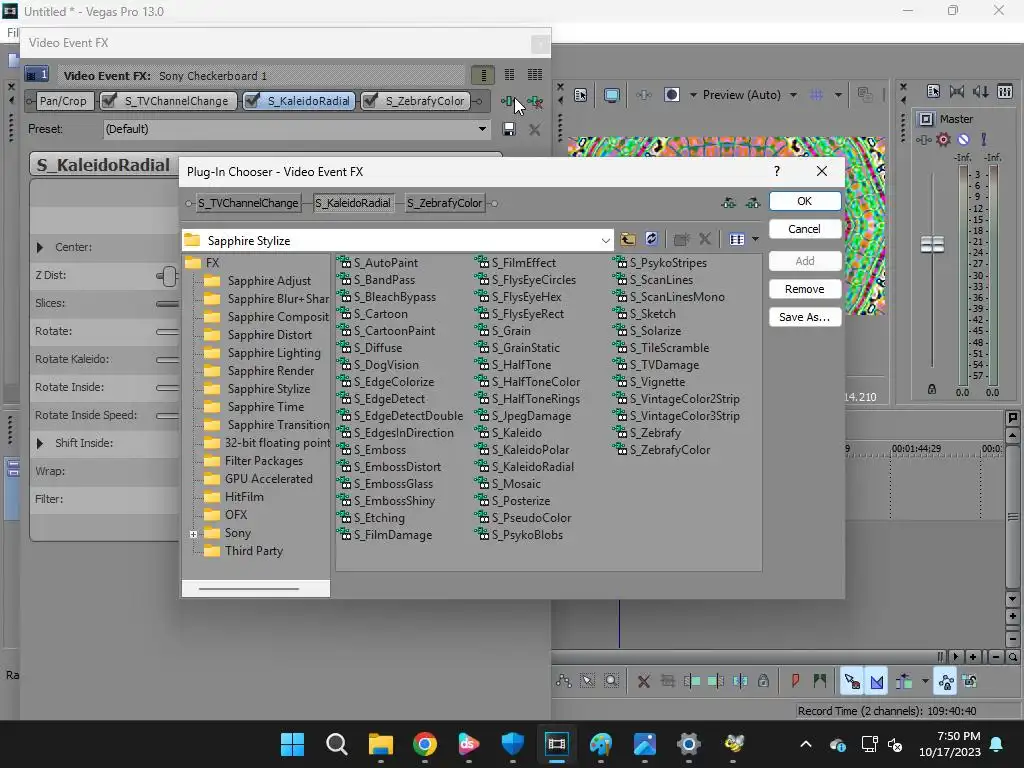The height and width of the screenshot is (768, 1024).
Task: Open the Views dropdown arrow in Plug-In Chooser
Action: (756, 240)
